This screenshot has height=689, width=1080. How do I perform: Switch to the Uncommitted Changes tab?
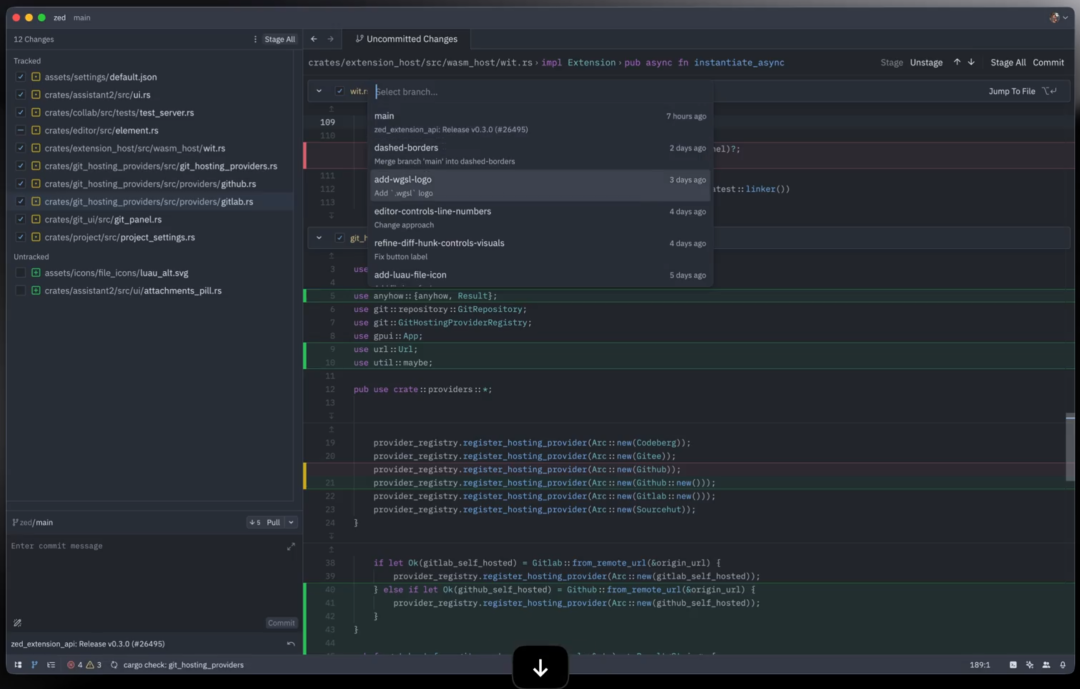pyautogui.click(x=405, y=39)
